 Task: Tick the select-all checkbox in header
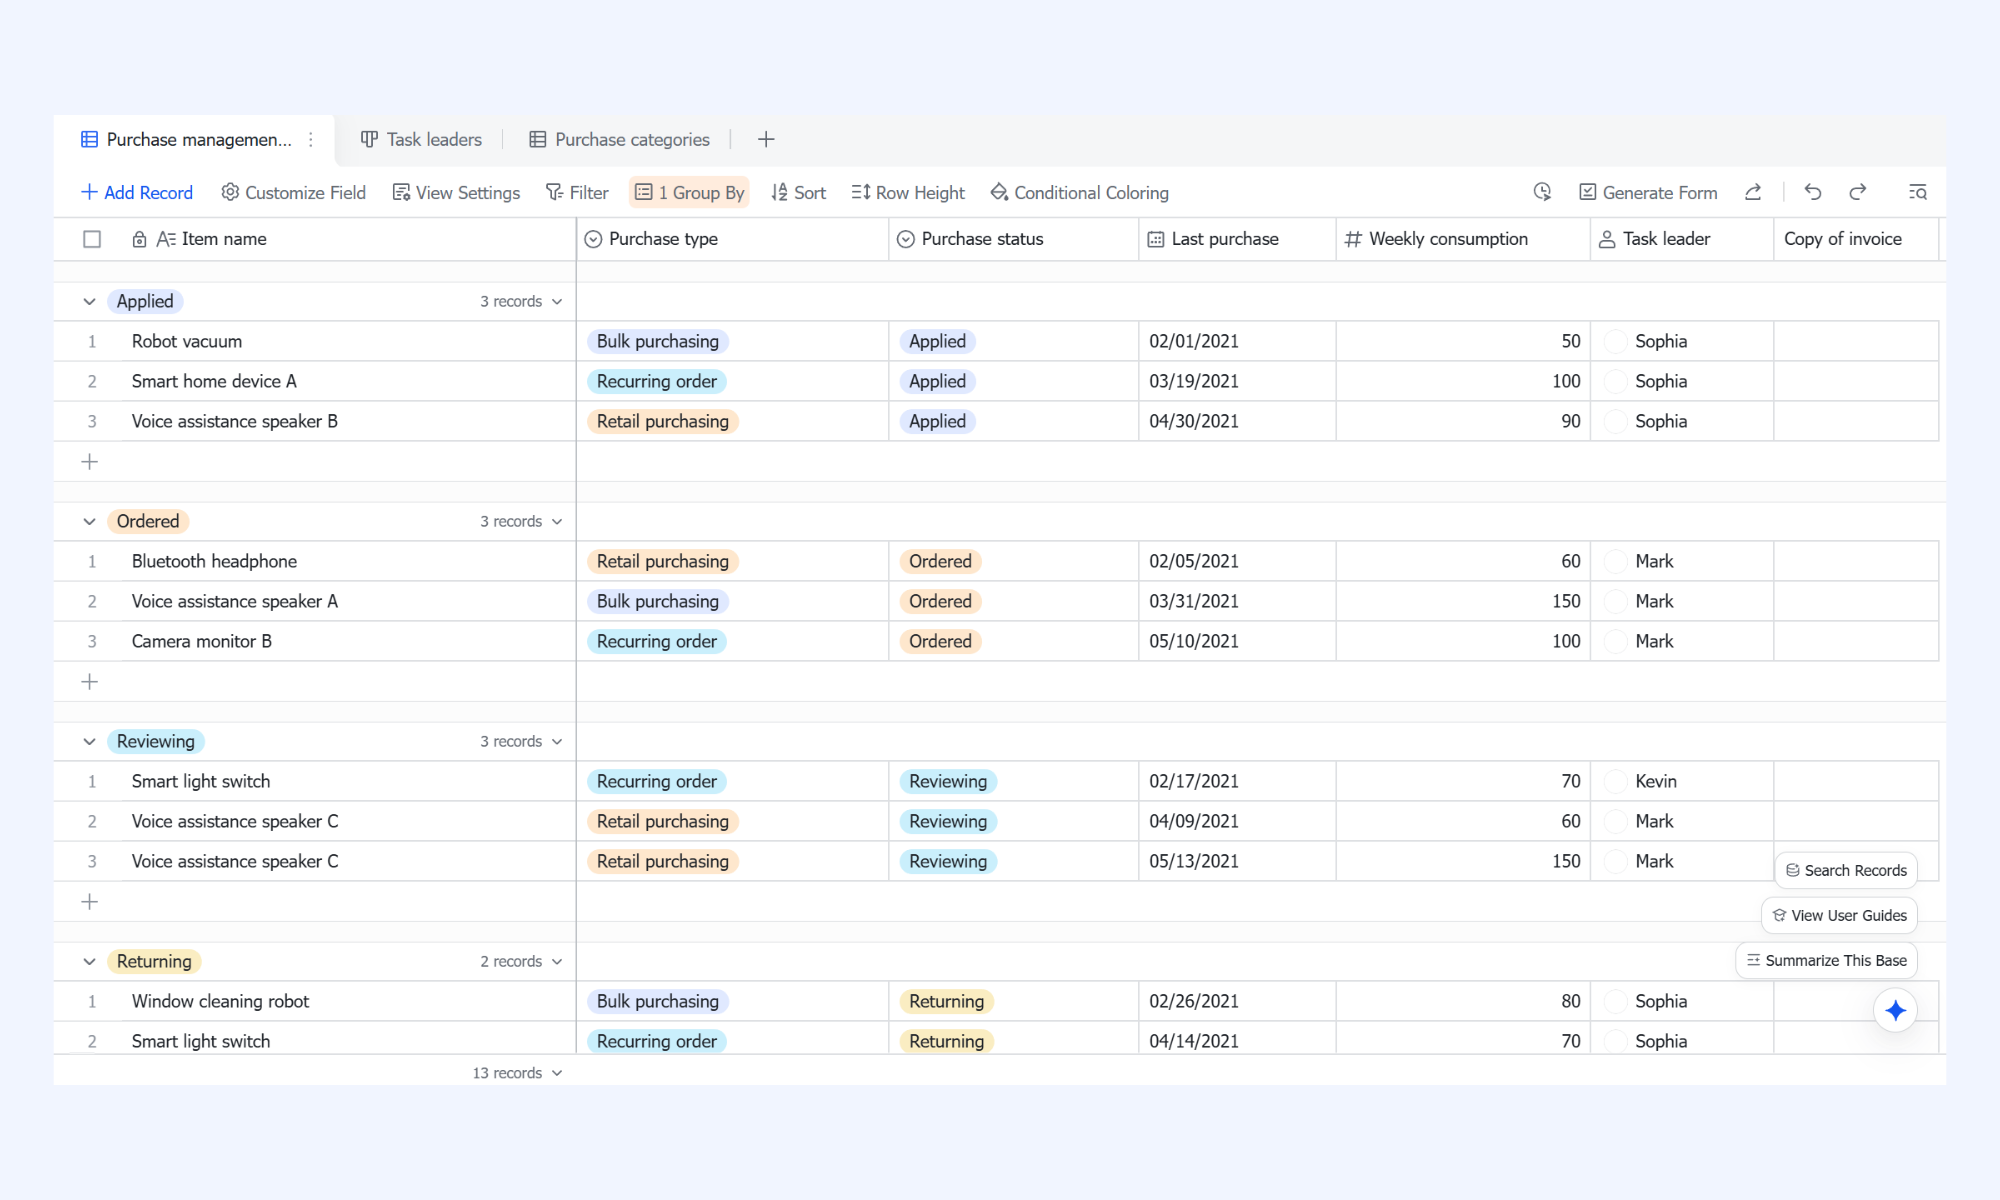tap(92, 239)
